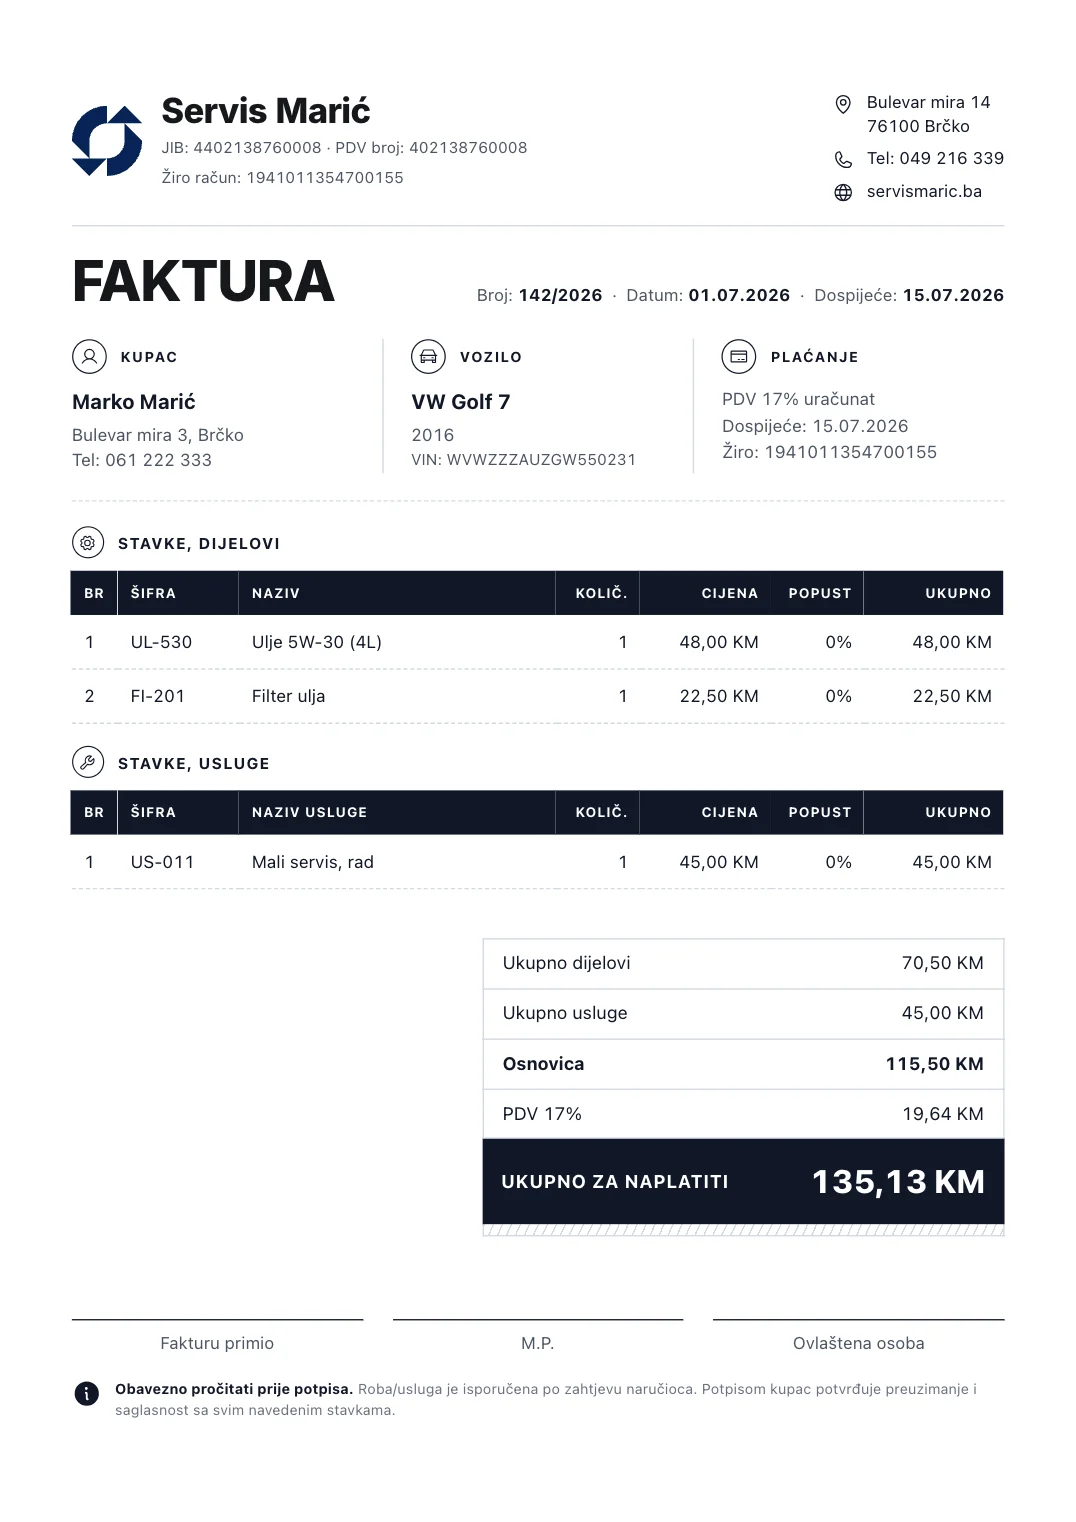Image resolution: width=1076 pixels, height=1522 pixels.
Task: Click the phone icon next to Tel
Action: click(843, 160)
